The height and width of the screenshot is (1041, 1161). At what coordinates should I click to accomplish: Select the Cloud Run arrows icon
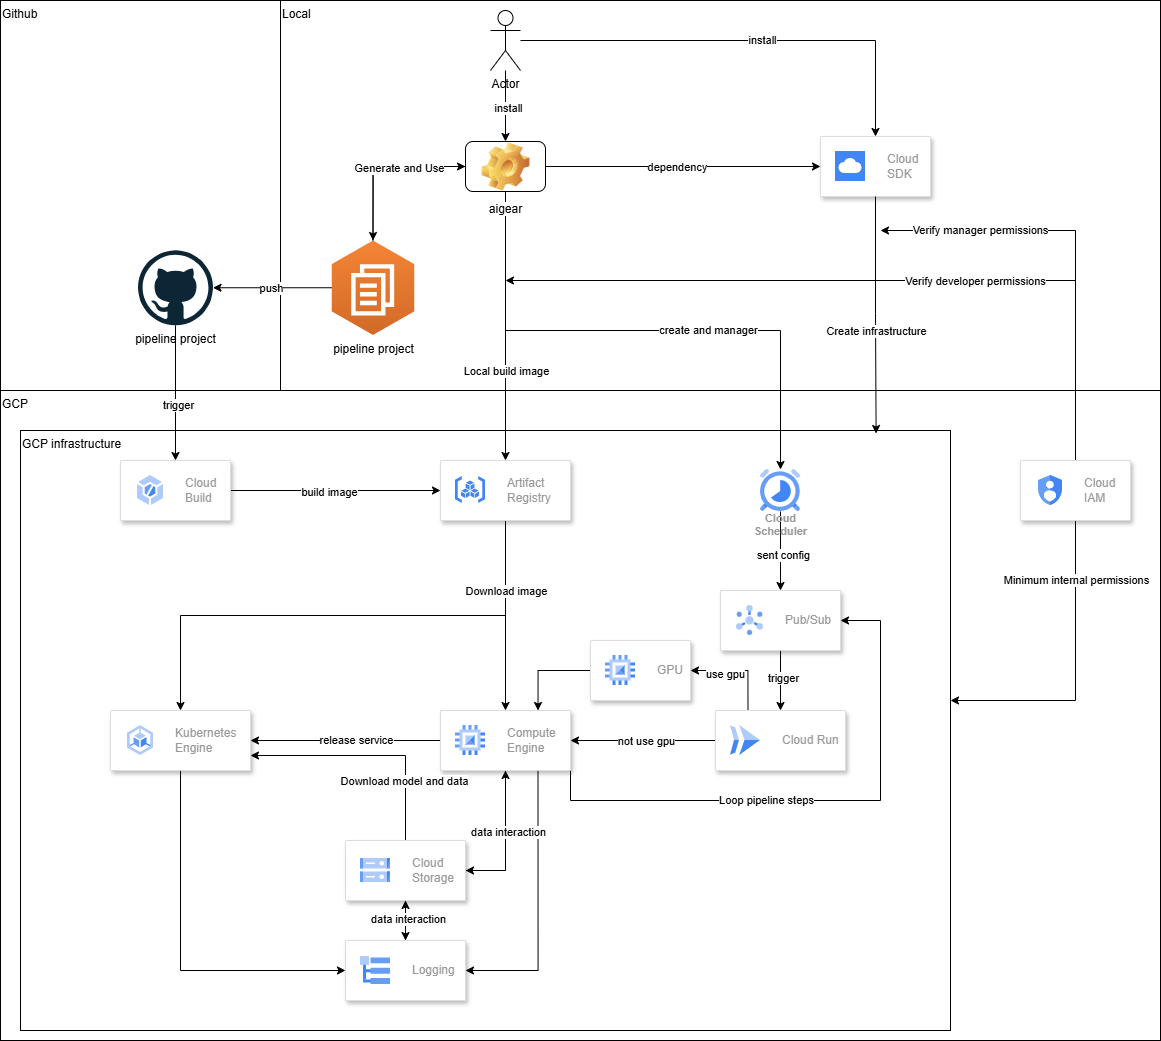click(x=744, y=740)
